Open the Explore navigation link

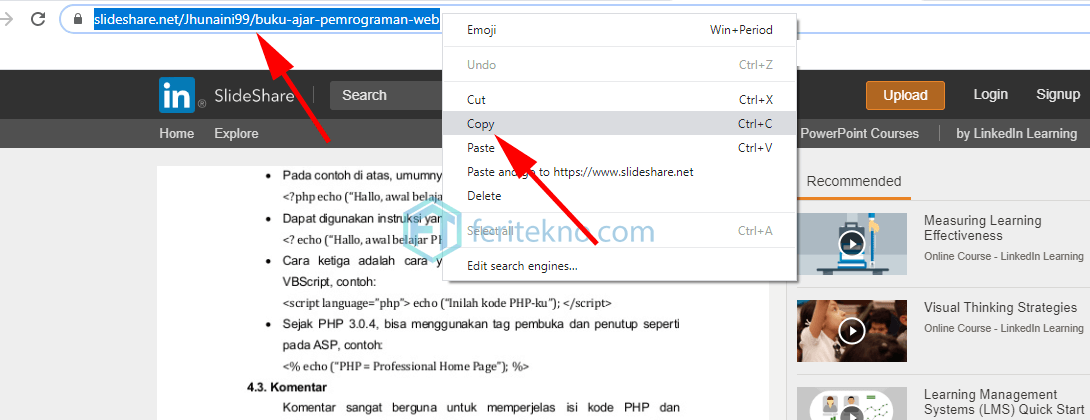coord(236,134)
